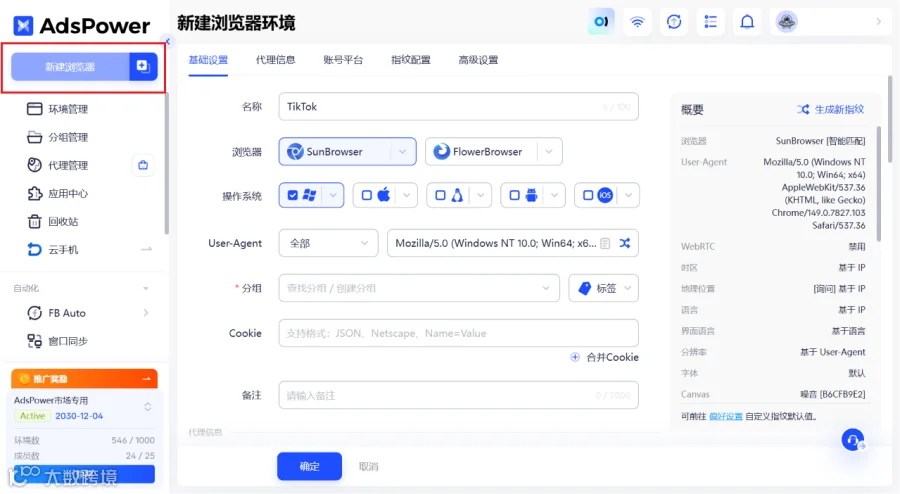Switch to the 高级设置 tab

(478, 60)
